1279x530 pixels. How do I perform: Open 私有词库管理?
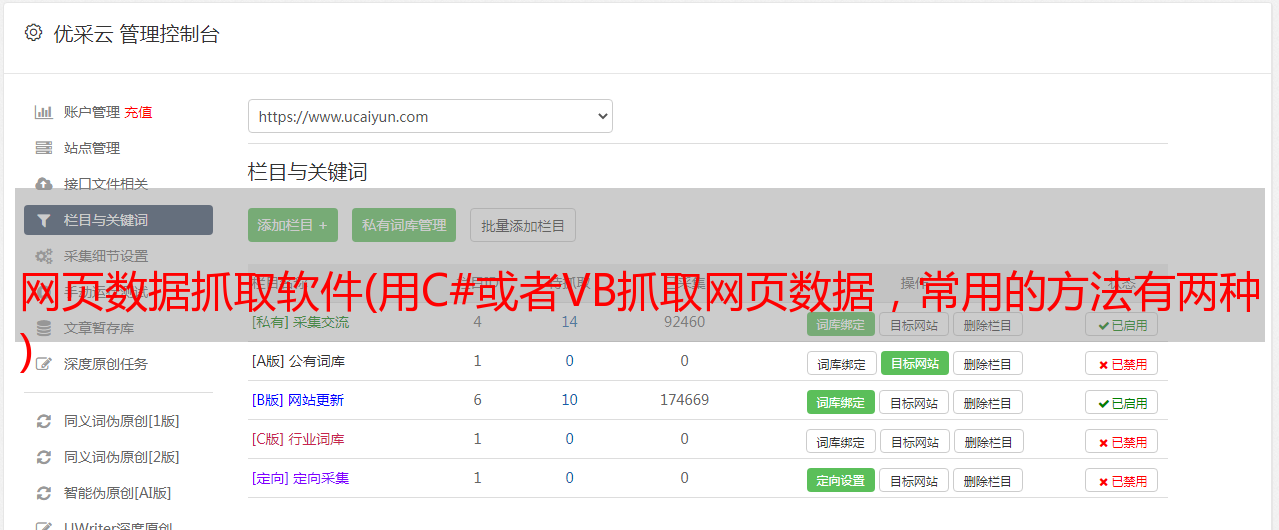[404, 225]
